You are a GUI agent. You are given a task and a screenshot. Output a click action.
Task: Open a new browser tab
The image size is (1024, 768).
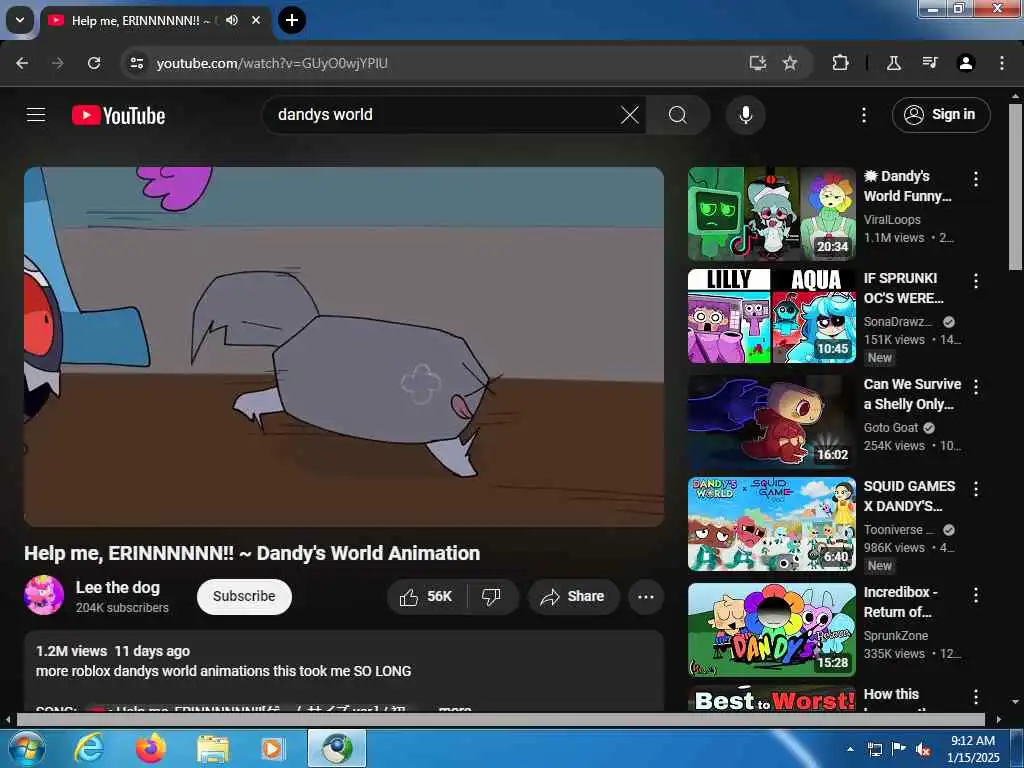pos(292,20)
